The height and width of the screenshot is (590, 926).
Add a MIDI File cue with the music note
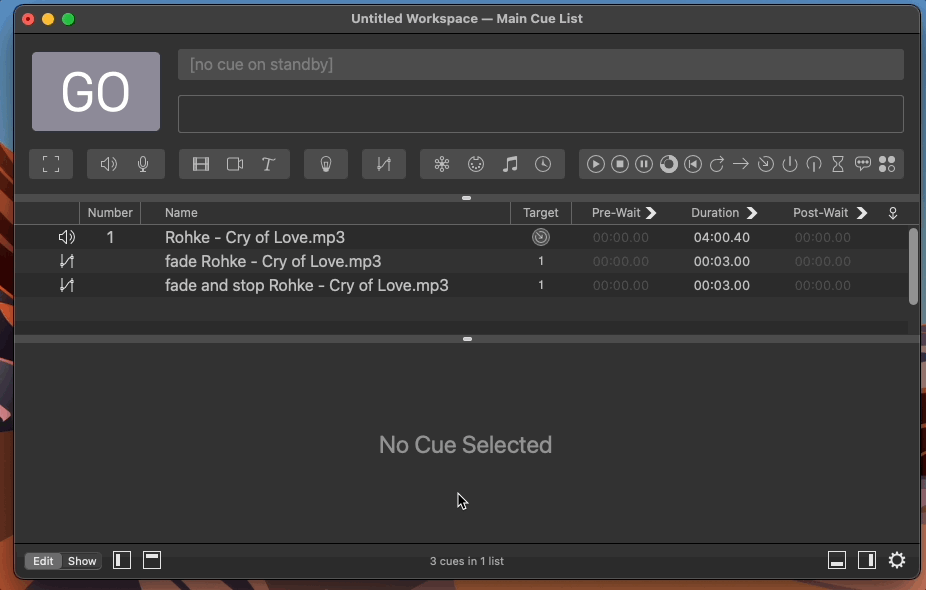coord(510,164)
